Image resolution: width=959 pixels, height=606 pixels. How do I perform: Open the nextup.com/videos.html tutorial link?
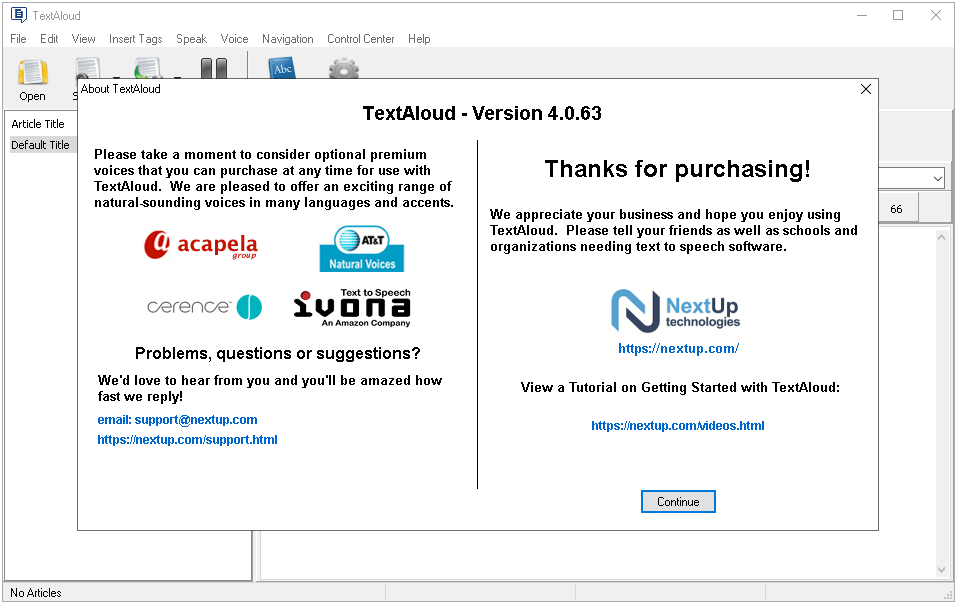click(678, 426)
